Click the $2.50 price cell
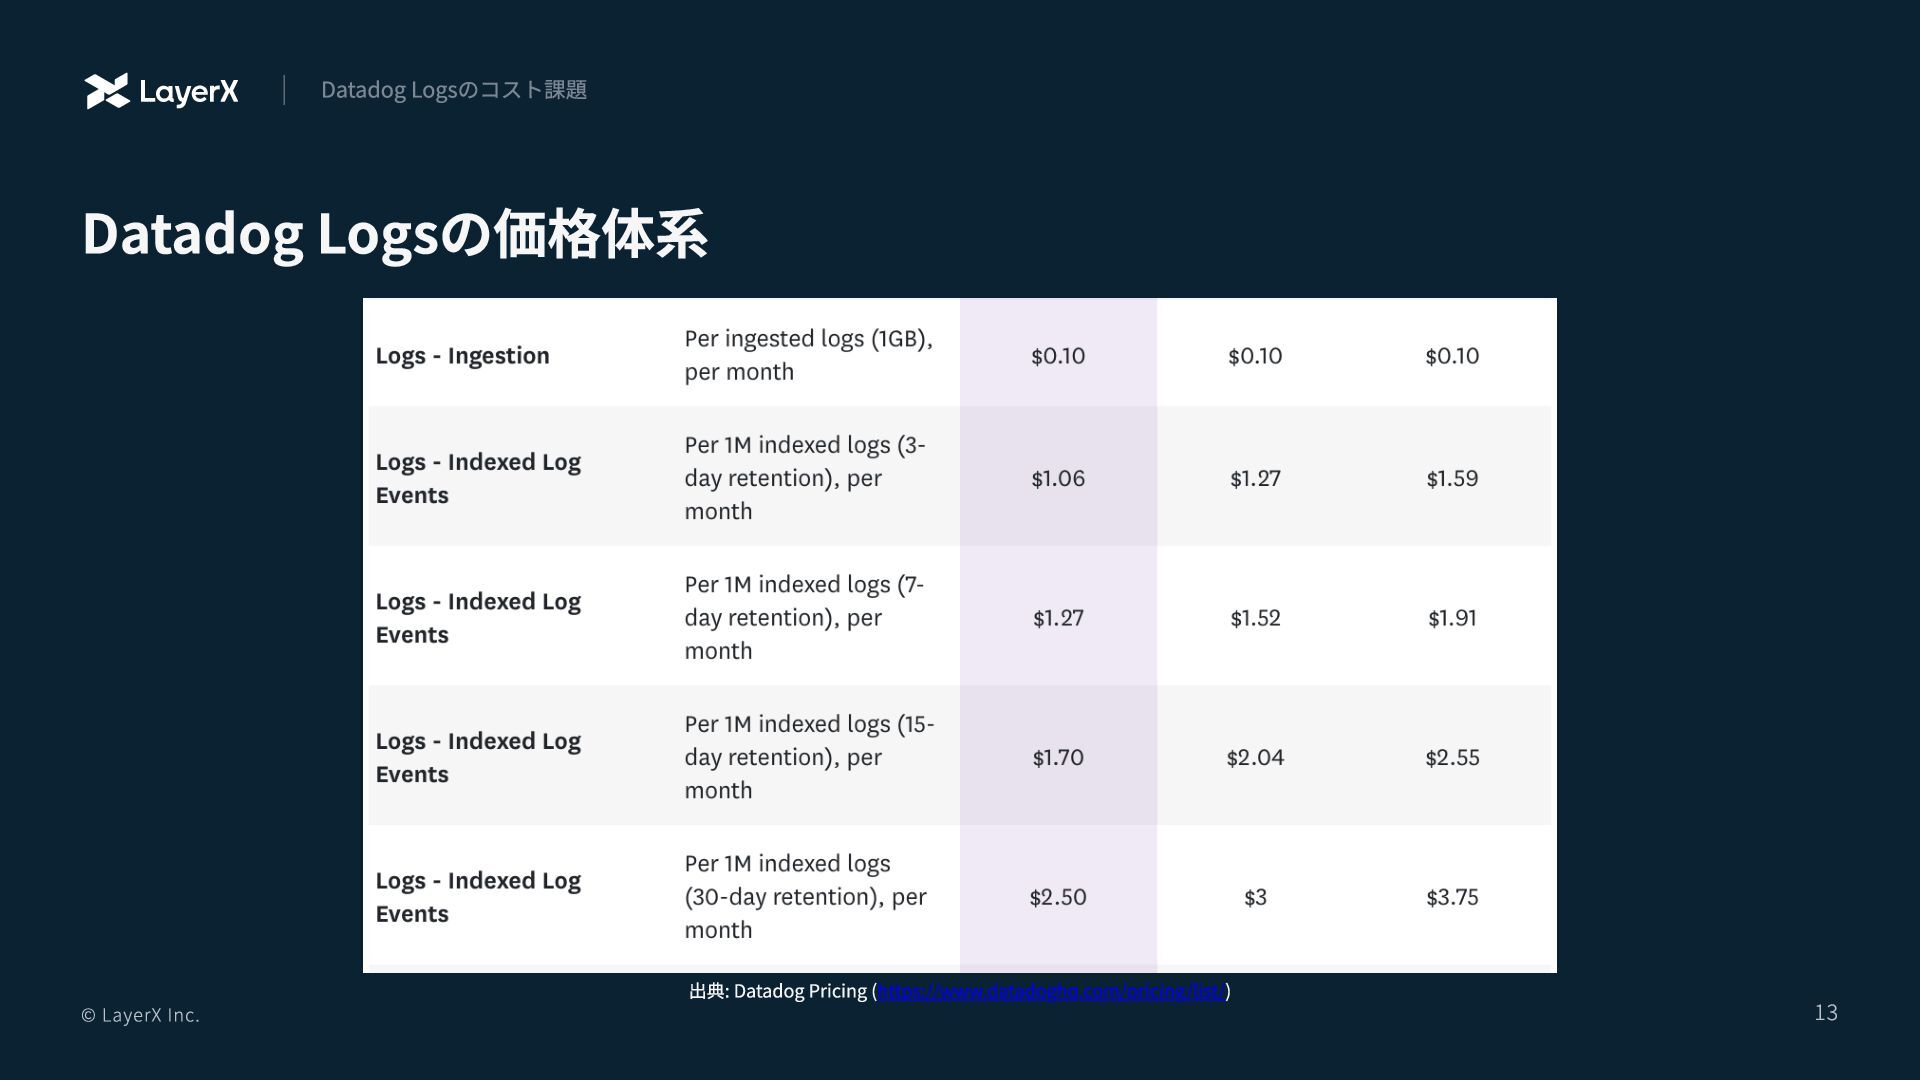The width and height of the screenshot is (1920, 1080). (1058, 897)
